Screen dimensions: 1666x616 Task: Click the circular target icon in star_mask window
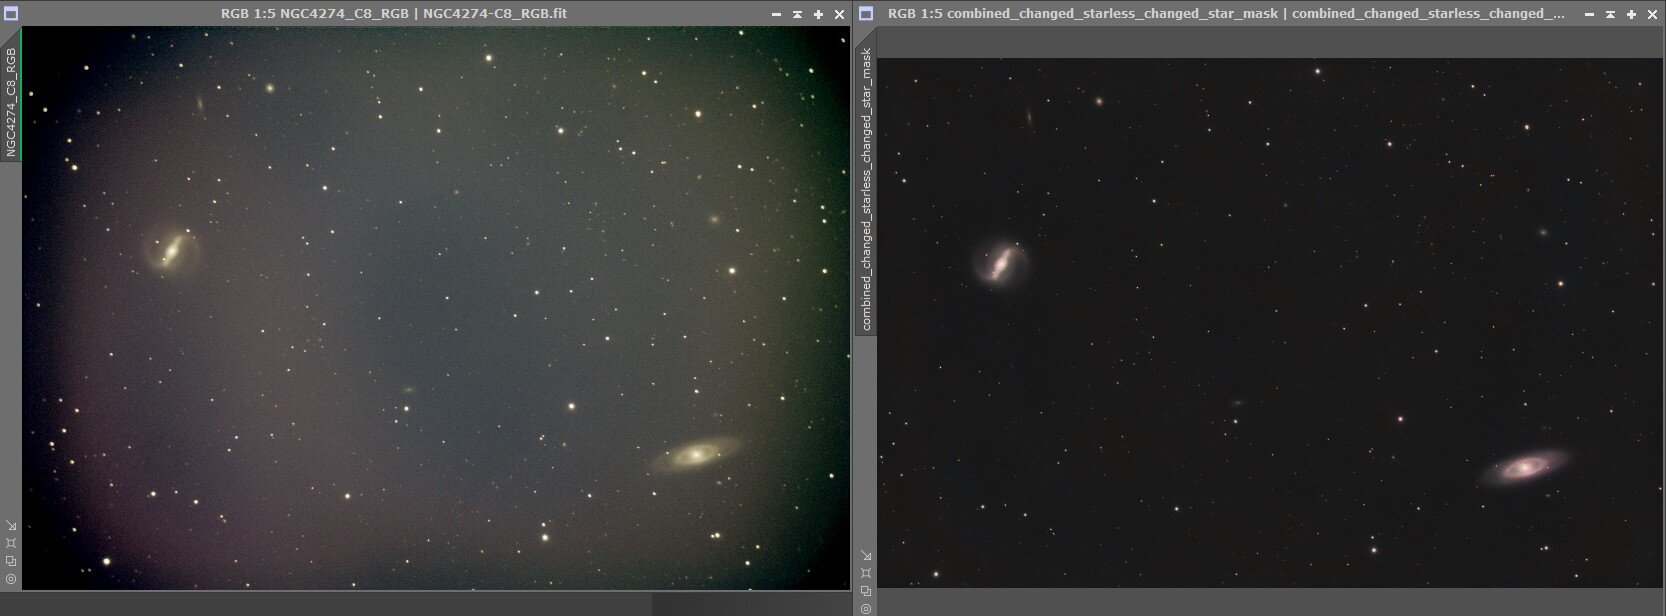click(866, 607)
